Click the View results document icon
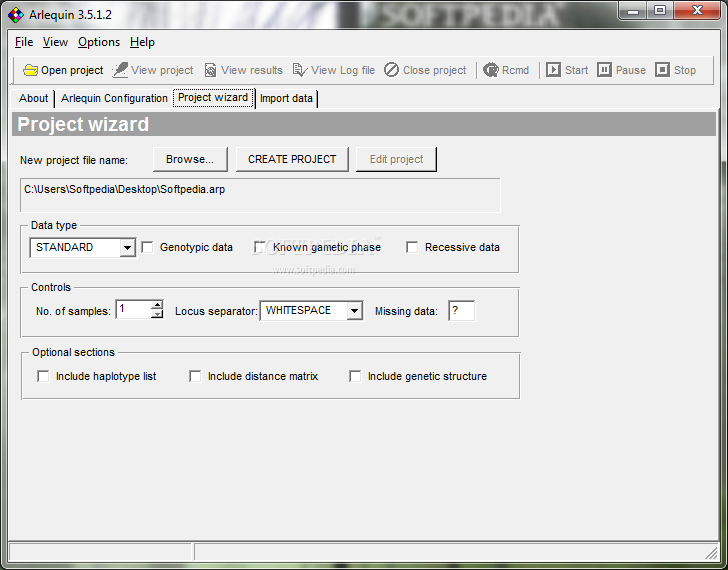 tap(210, 70)
